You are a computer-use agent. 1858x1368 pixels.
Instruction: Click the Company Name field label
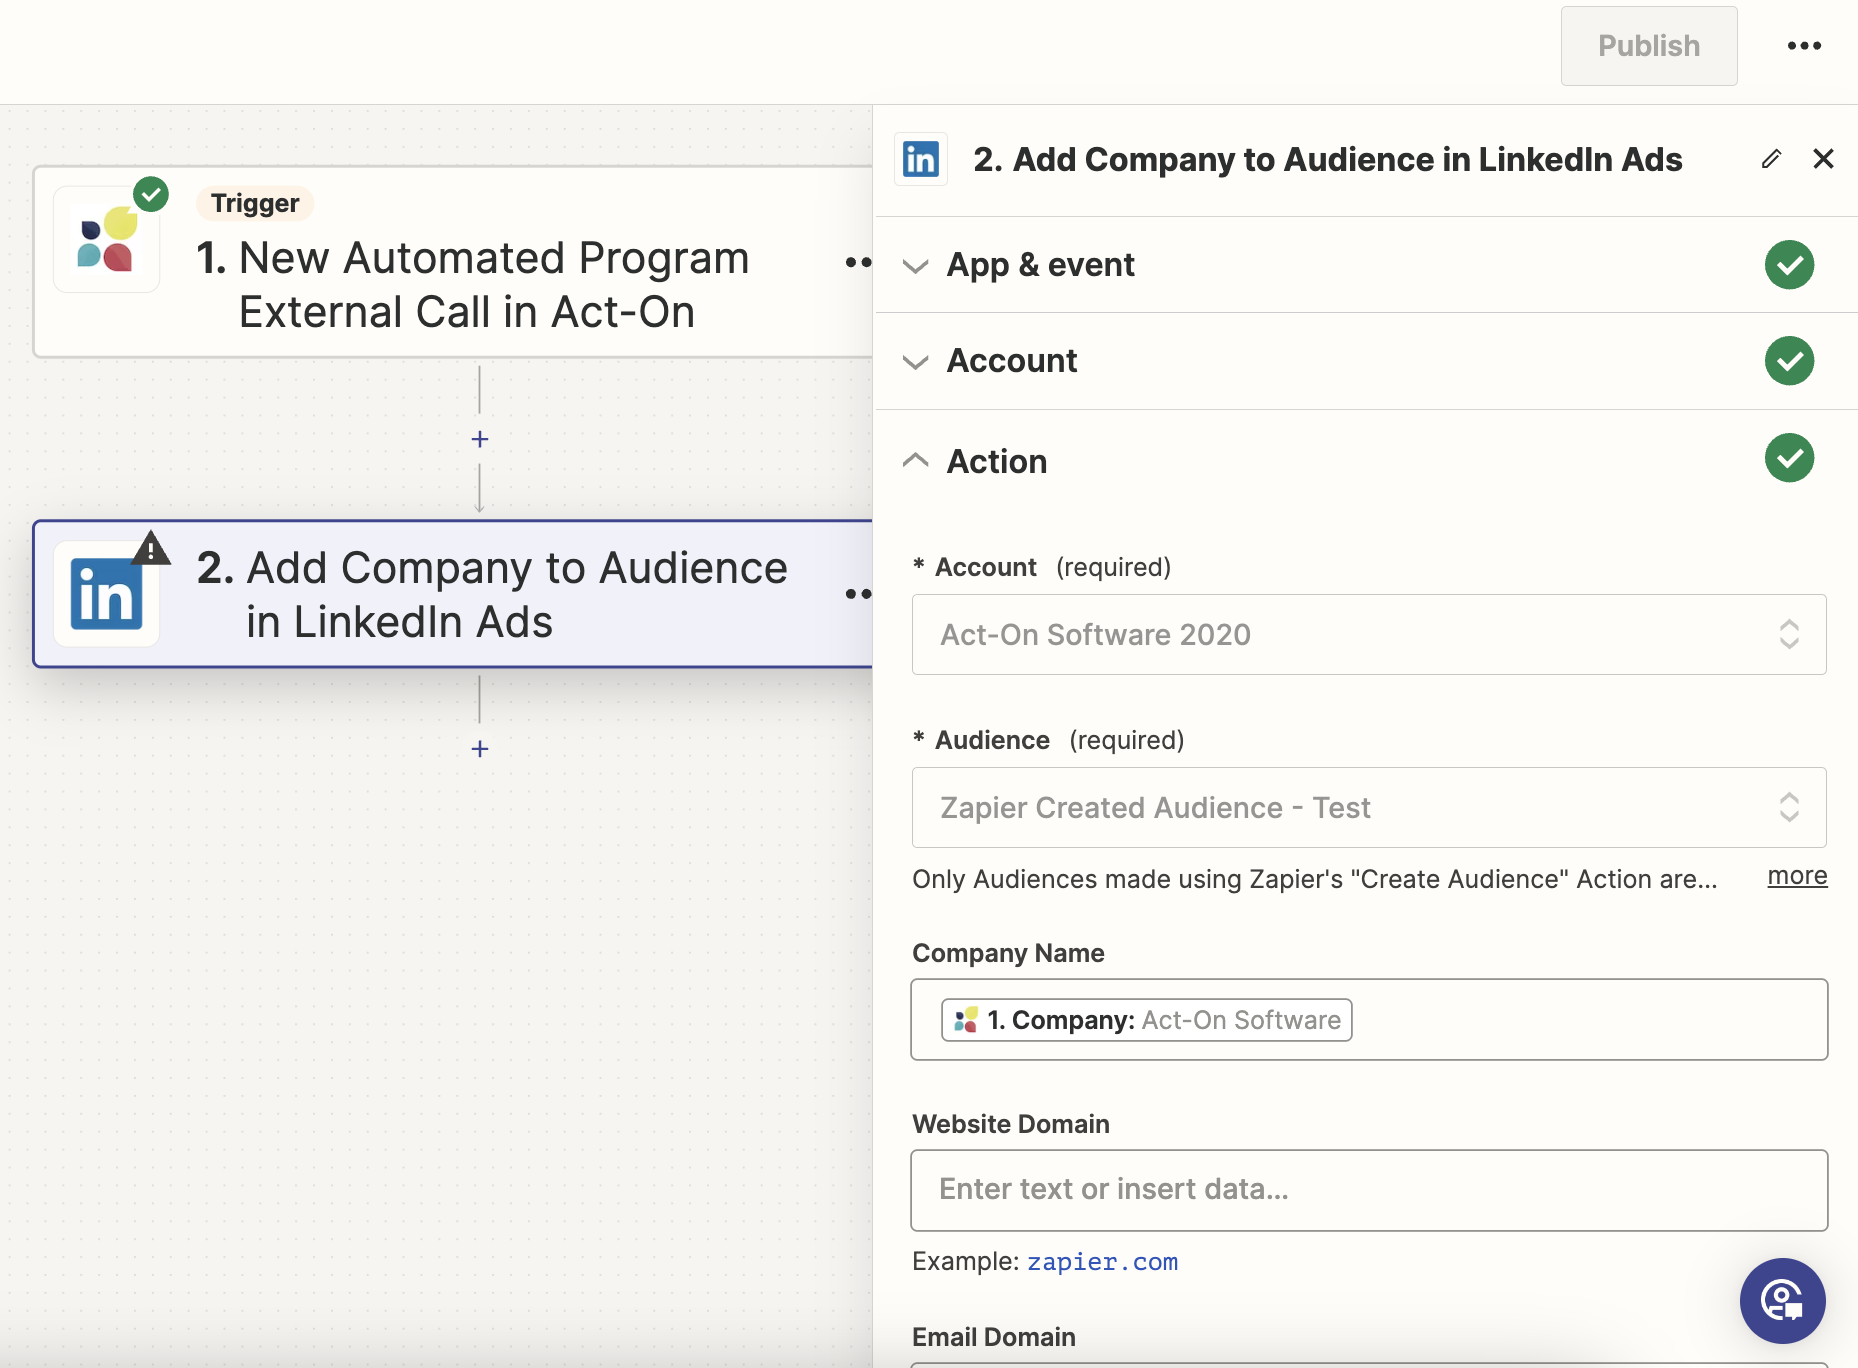tap(1008, 953)
